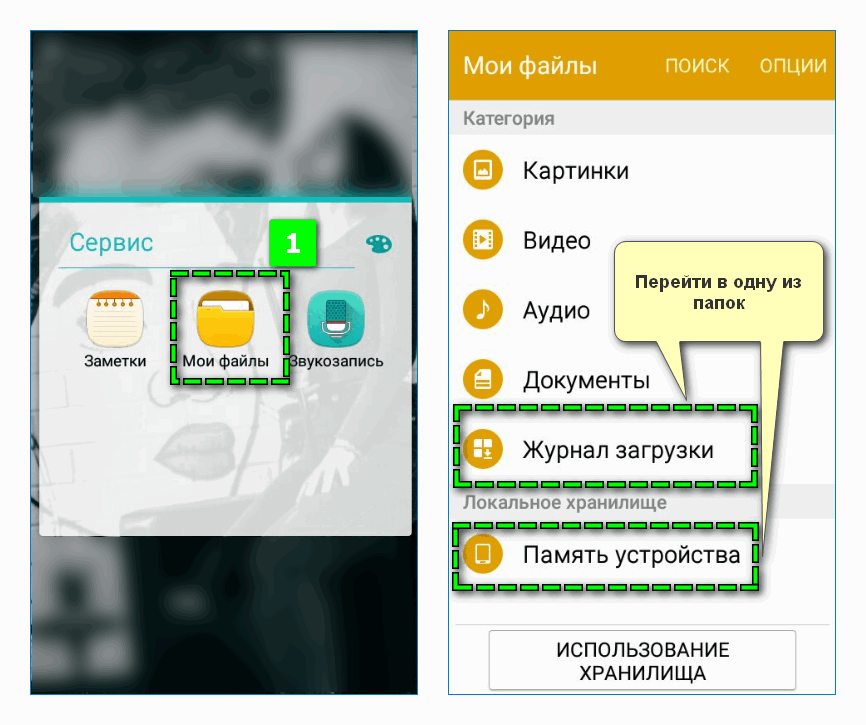Open the Журнал загрузки download icon

pyautogui.click(x=482, y=449)
